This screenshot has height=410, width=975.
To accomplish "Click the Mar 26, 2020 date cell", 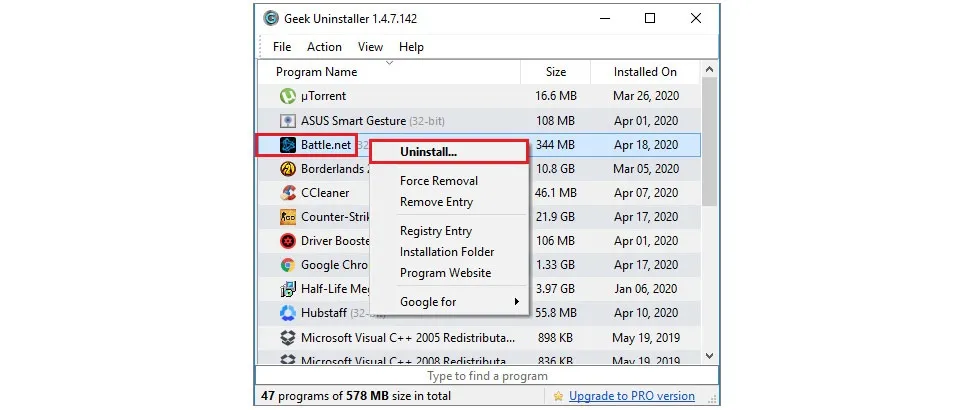I will (646, 96).
